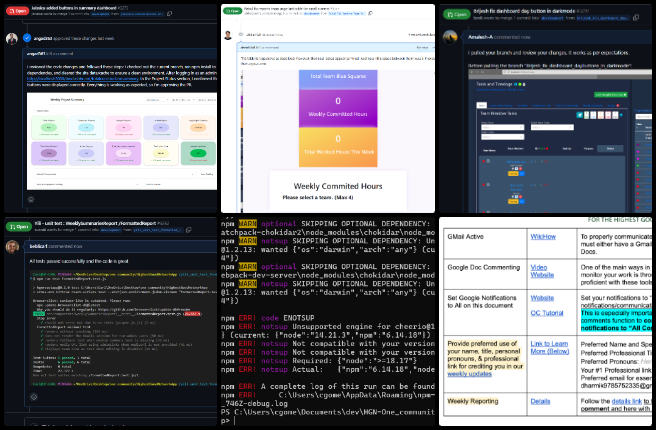Select active white tab in Tasks and Timelogs screenshot

point(482,105)
